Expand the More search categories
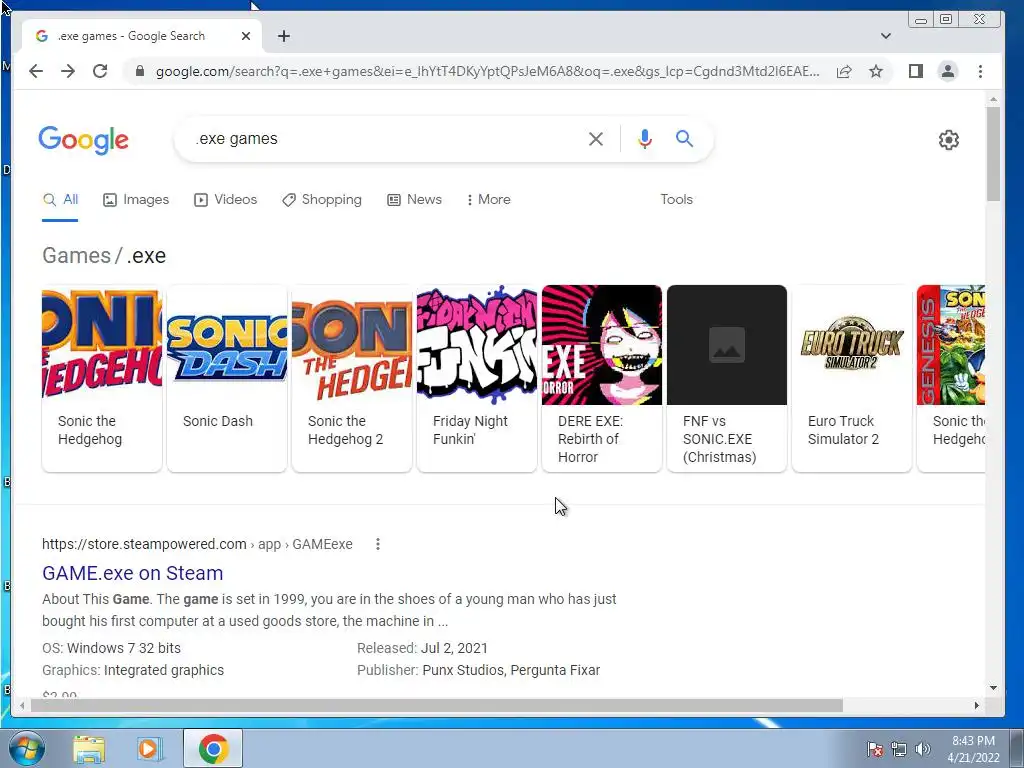 pyautogui.click(x=488, y=200)
